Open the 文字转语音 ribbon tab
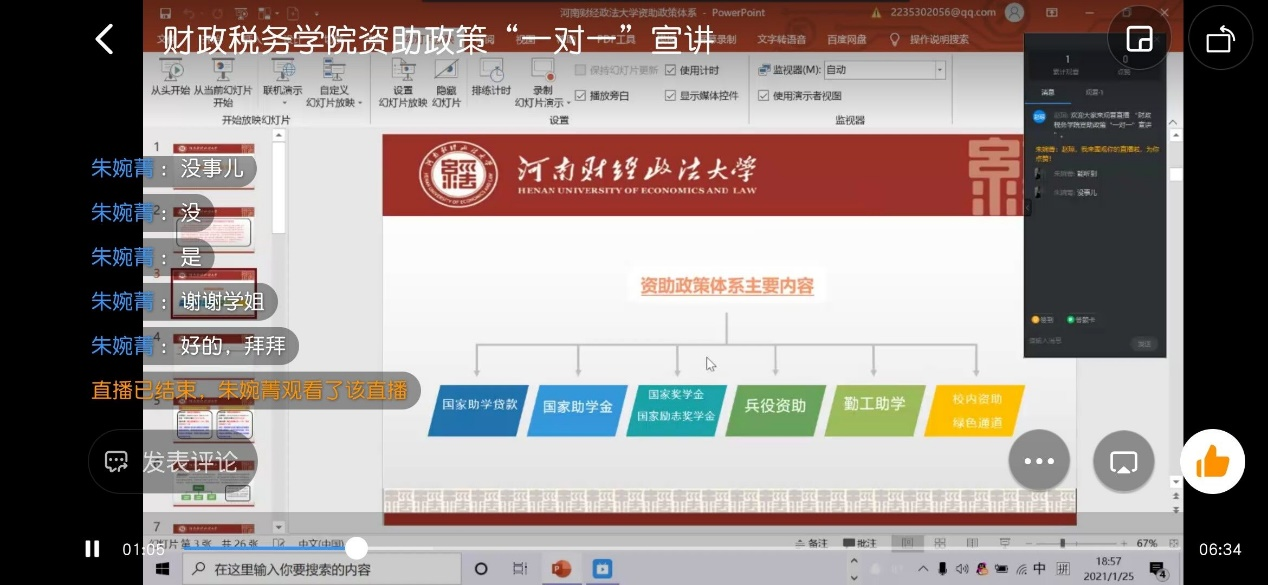 coord(781,40)
